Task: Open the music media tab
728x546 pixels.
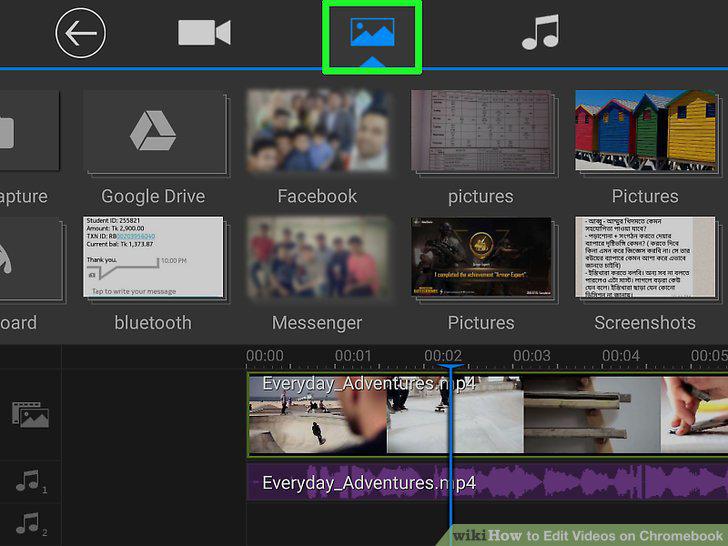Action: [540, 32]
